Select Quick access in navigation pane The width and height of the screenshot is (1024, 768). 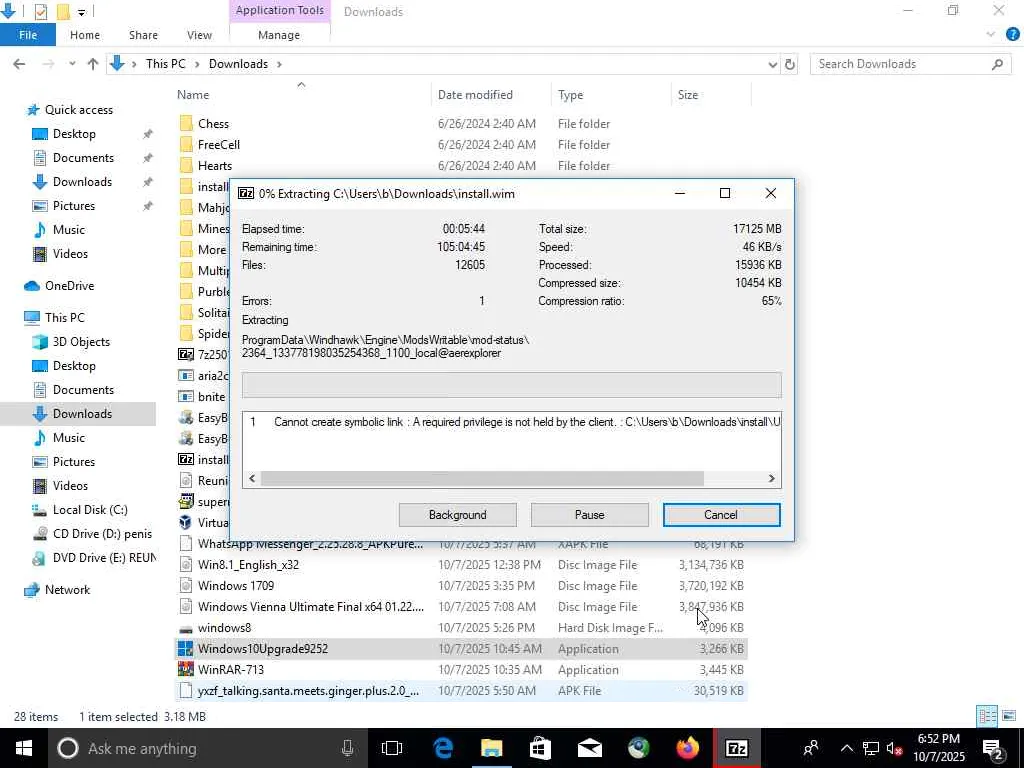point(78,110)
